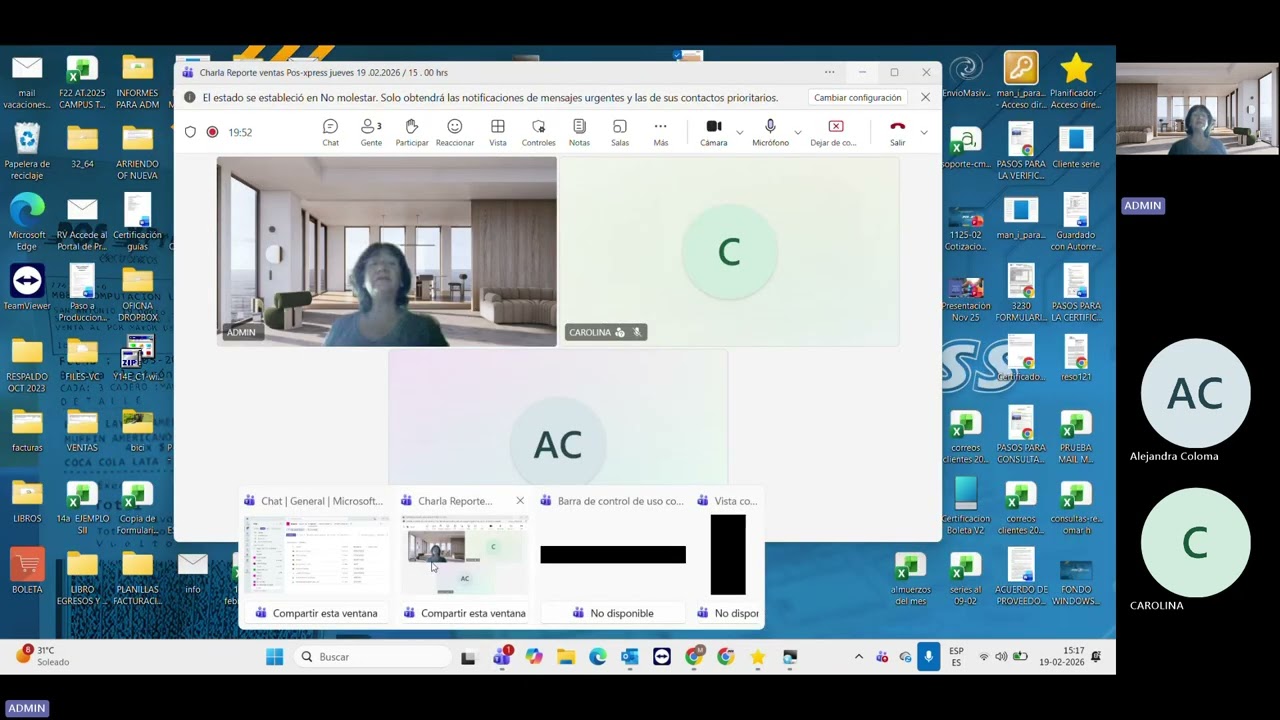1280x720 pixels.
Task: Toggle the Cámara on or off
Action: pos(714,132)
